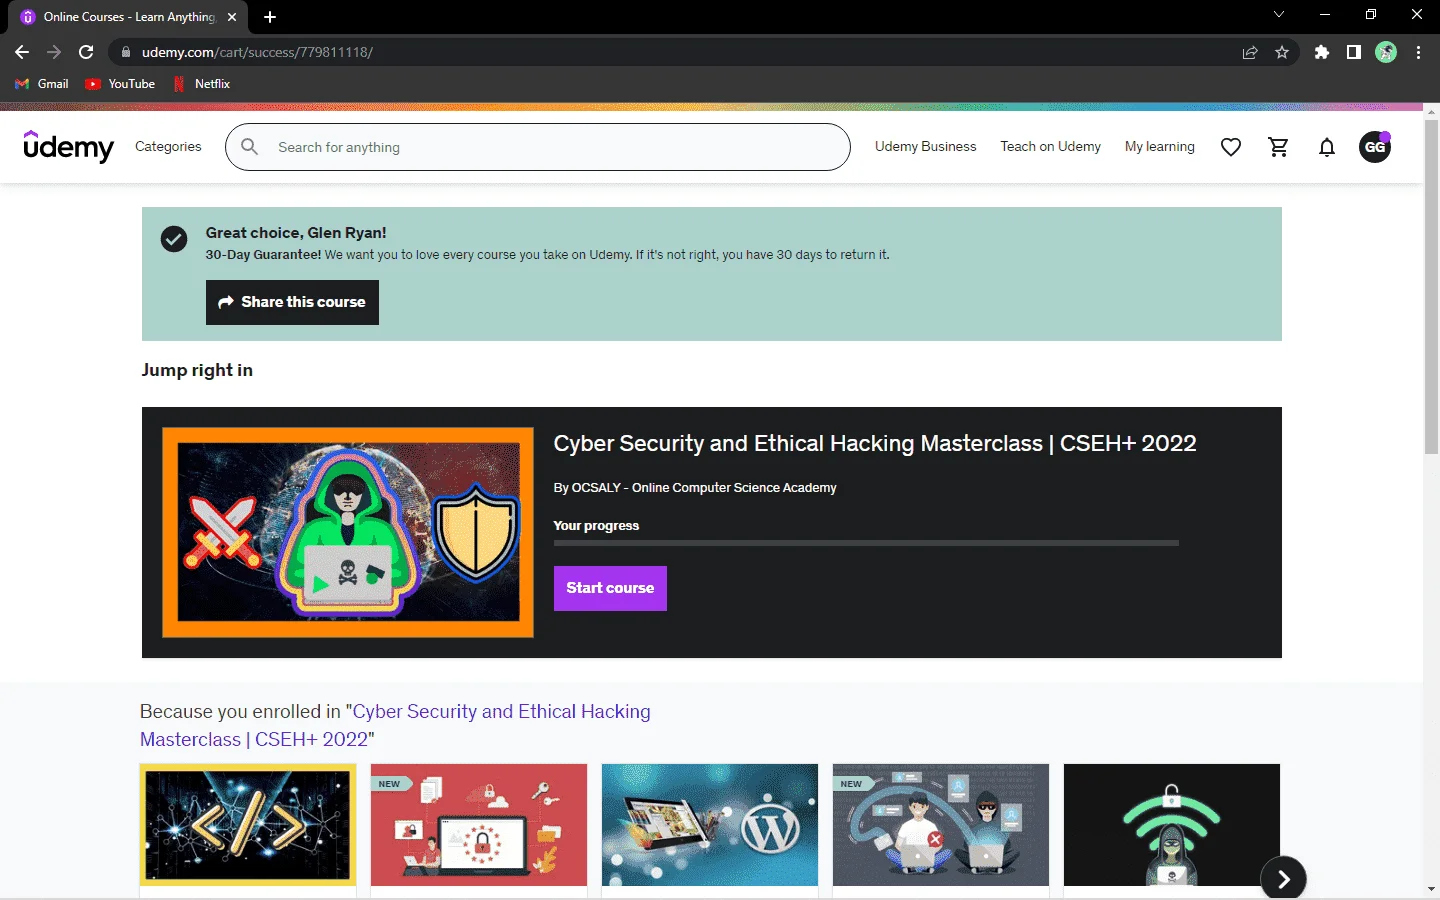
Task: Click the Your progress bar
Action: (866, 543)
